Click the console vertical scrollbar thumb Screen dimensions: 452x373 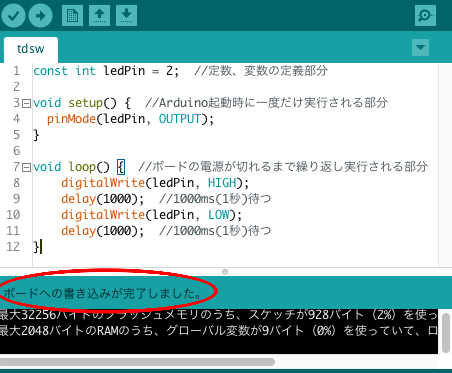tap(446, 333)
